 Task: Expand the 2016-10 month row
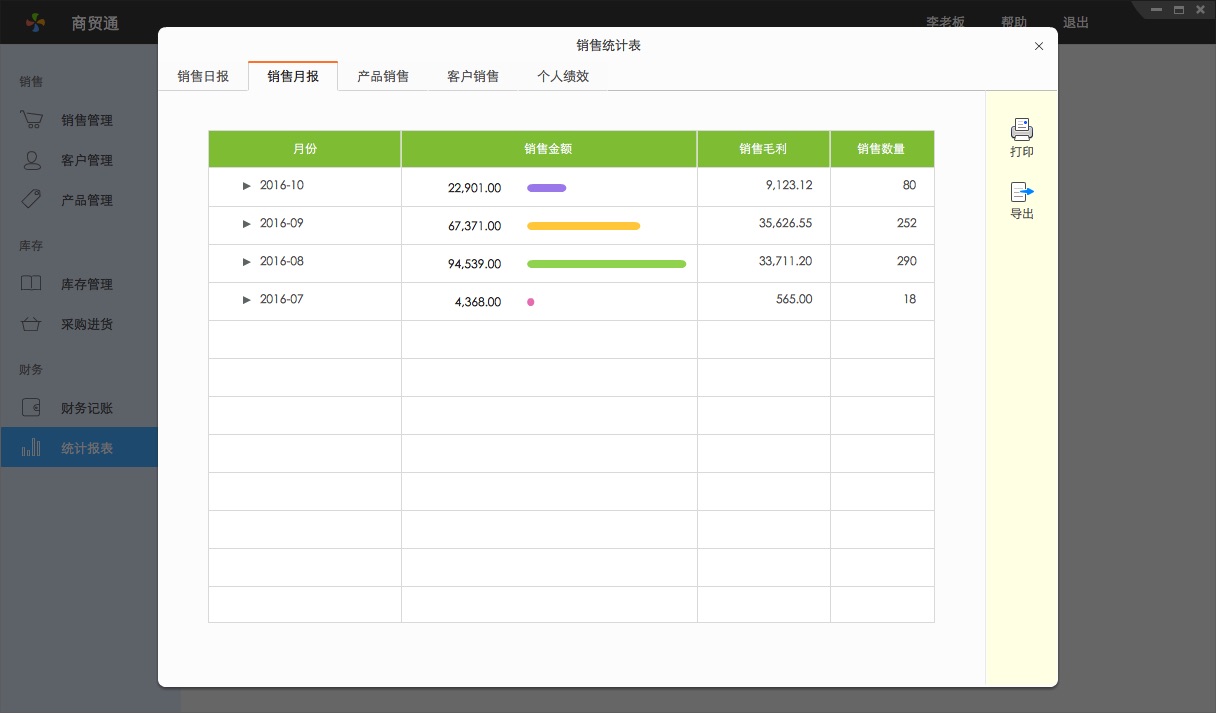tap(247, 186)
